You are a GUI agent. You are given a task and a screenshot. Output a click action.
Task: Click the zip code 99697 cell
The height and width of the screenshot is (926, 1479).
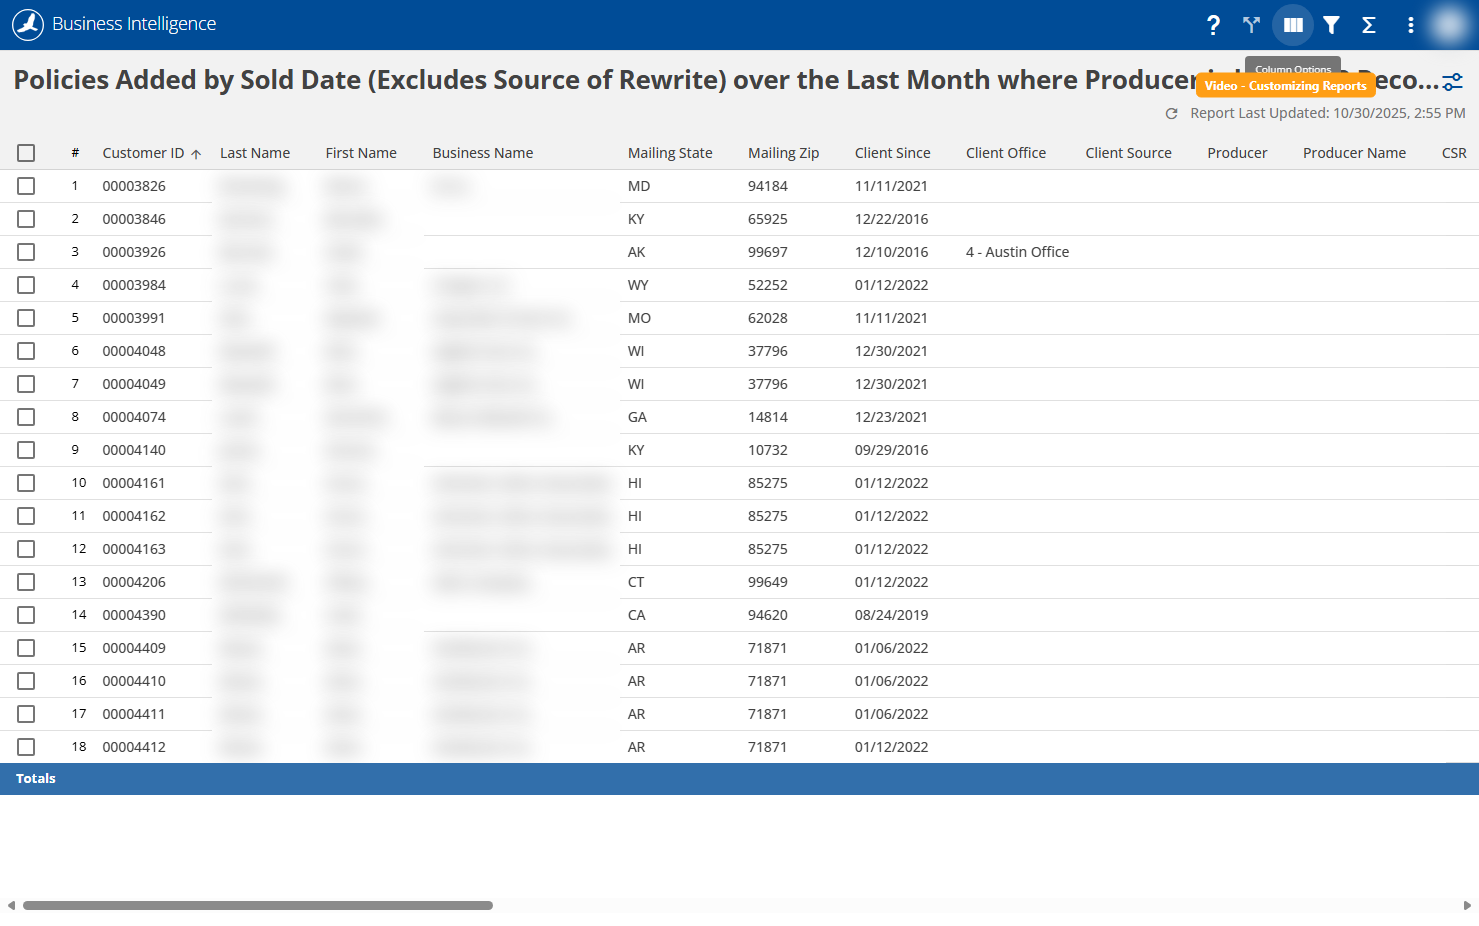coord(768,252)
